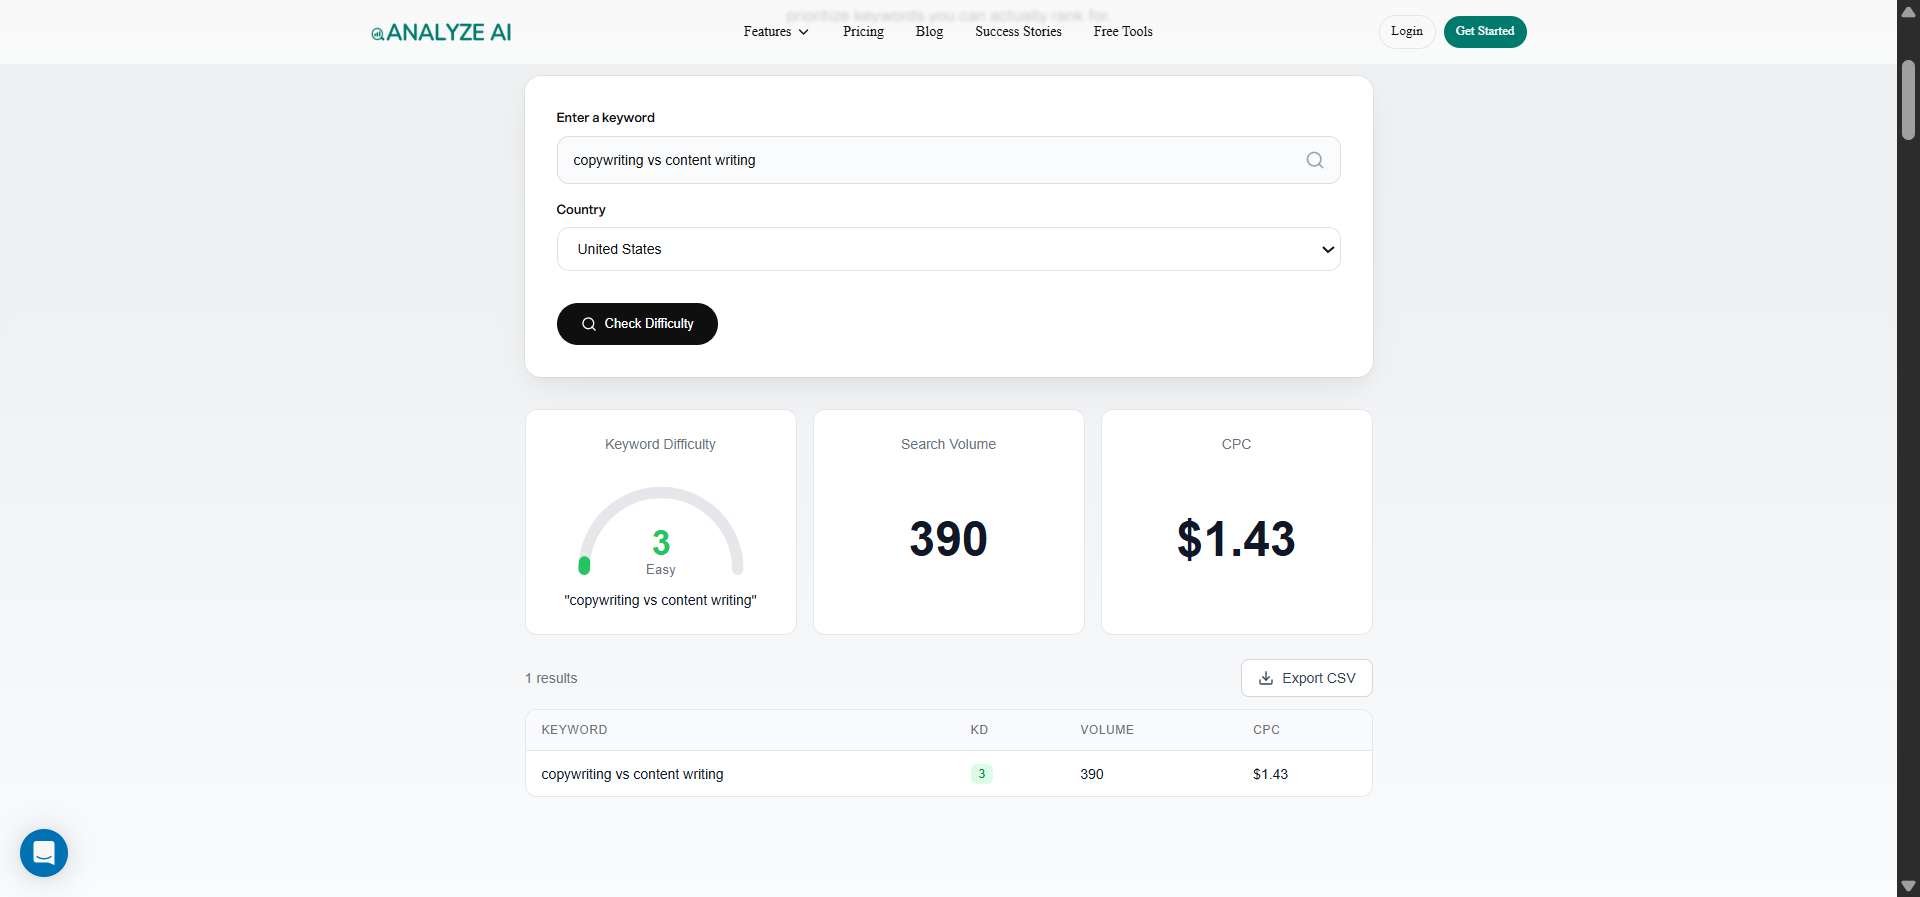The width and height of the screenshot is (1920, 897).
Task: Select the copywriting vs content writing table row
Action: [632, 774]
